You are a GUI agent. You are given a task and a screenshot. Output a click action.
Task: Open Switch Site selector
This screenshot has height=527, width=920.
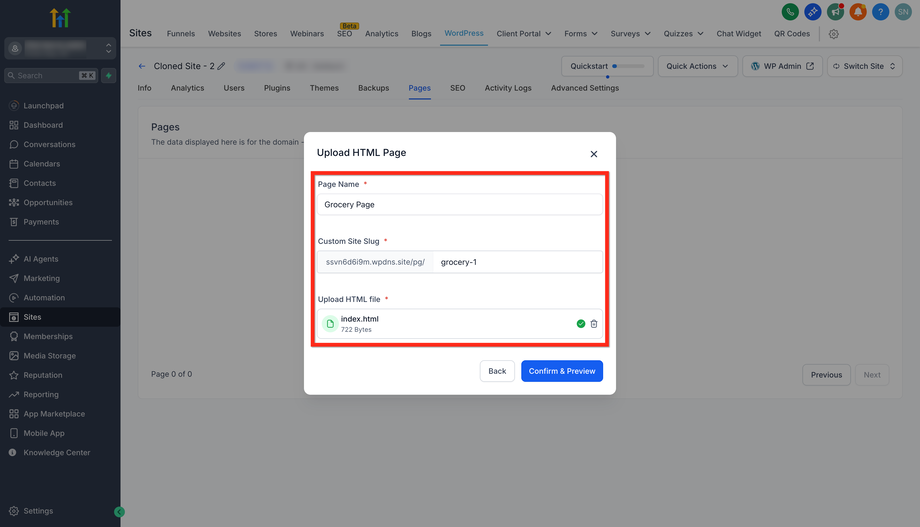pyautogui.click(x=864, y=66)
